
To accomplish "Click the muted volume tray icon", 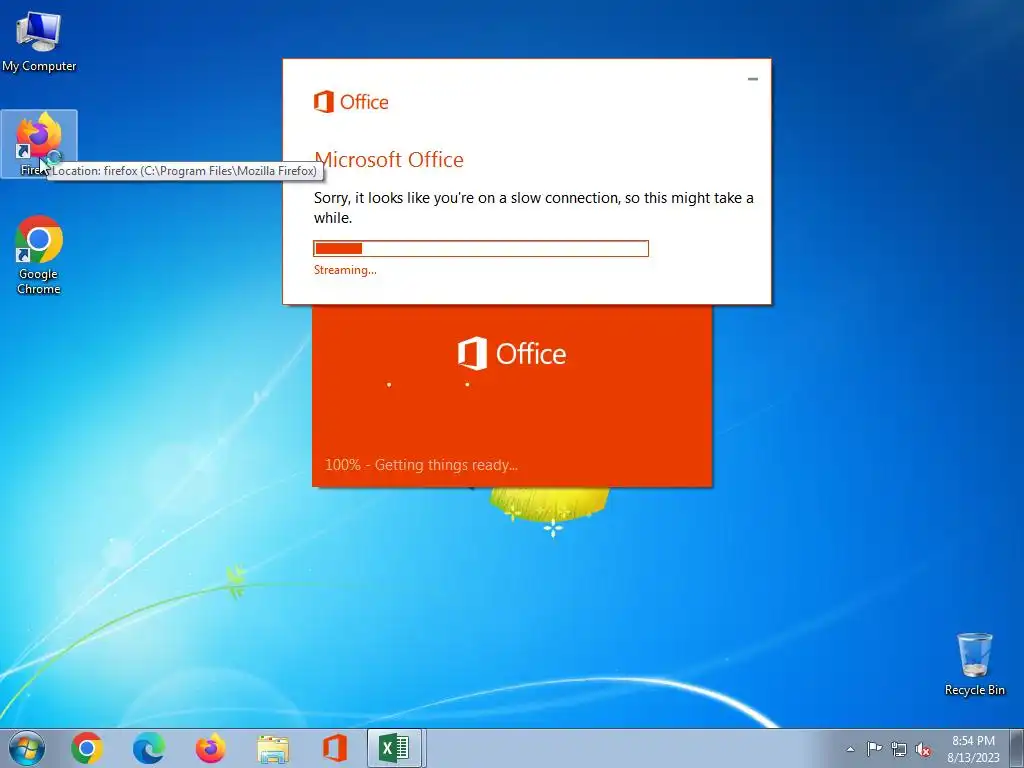I will coord(923,749).
